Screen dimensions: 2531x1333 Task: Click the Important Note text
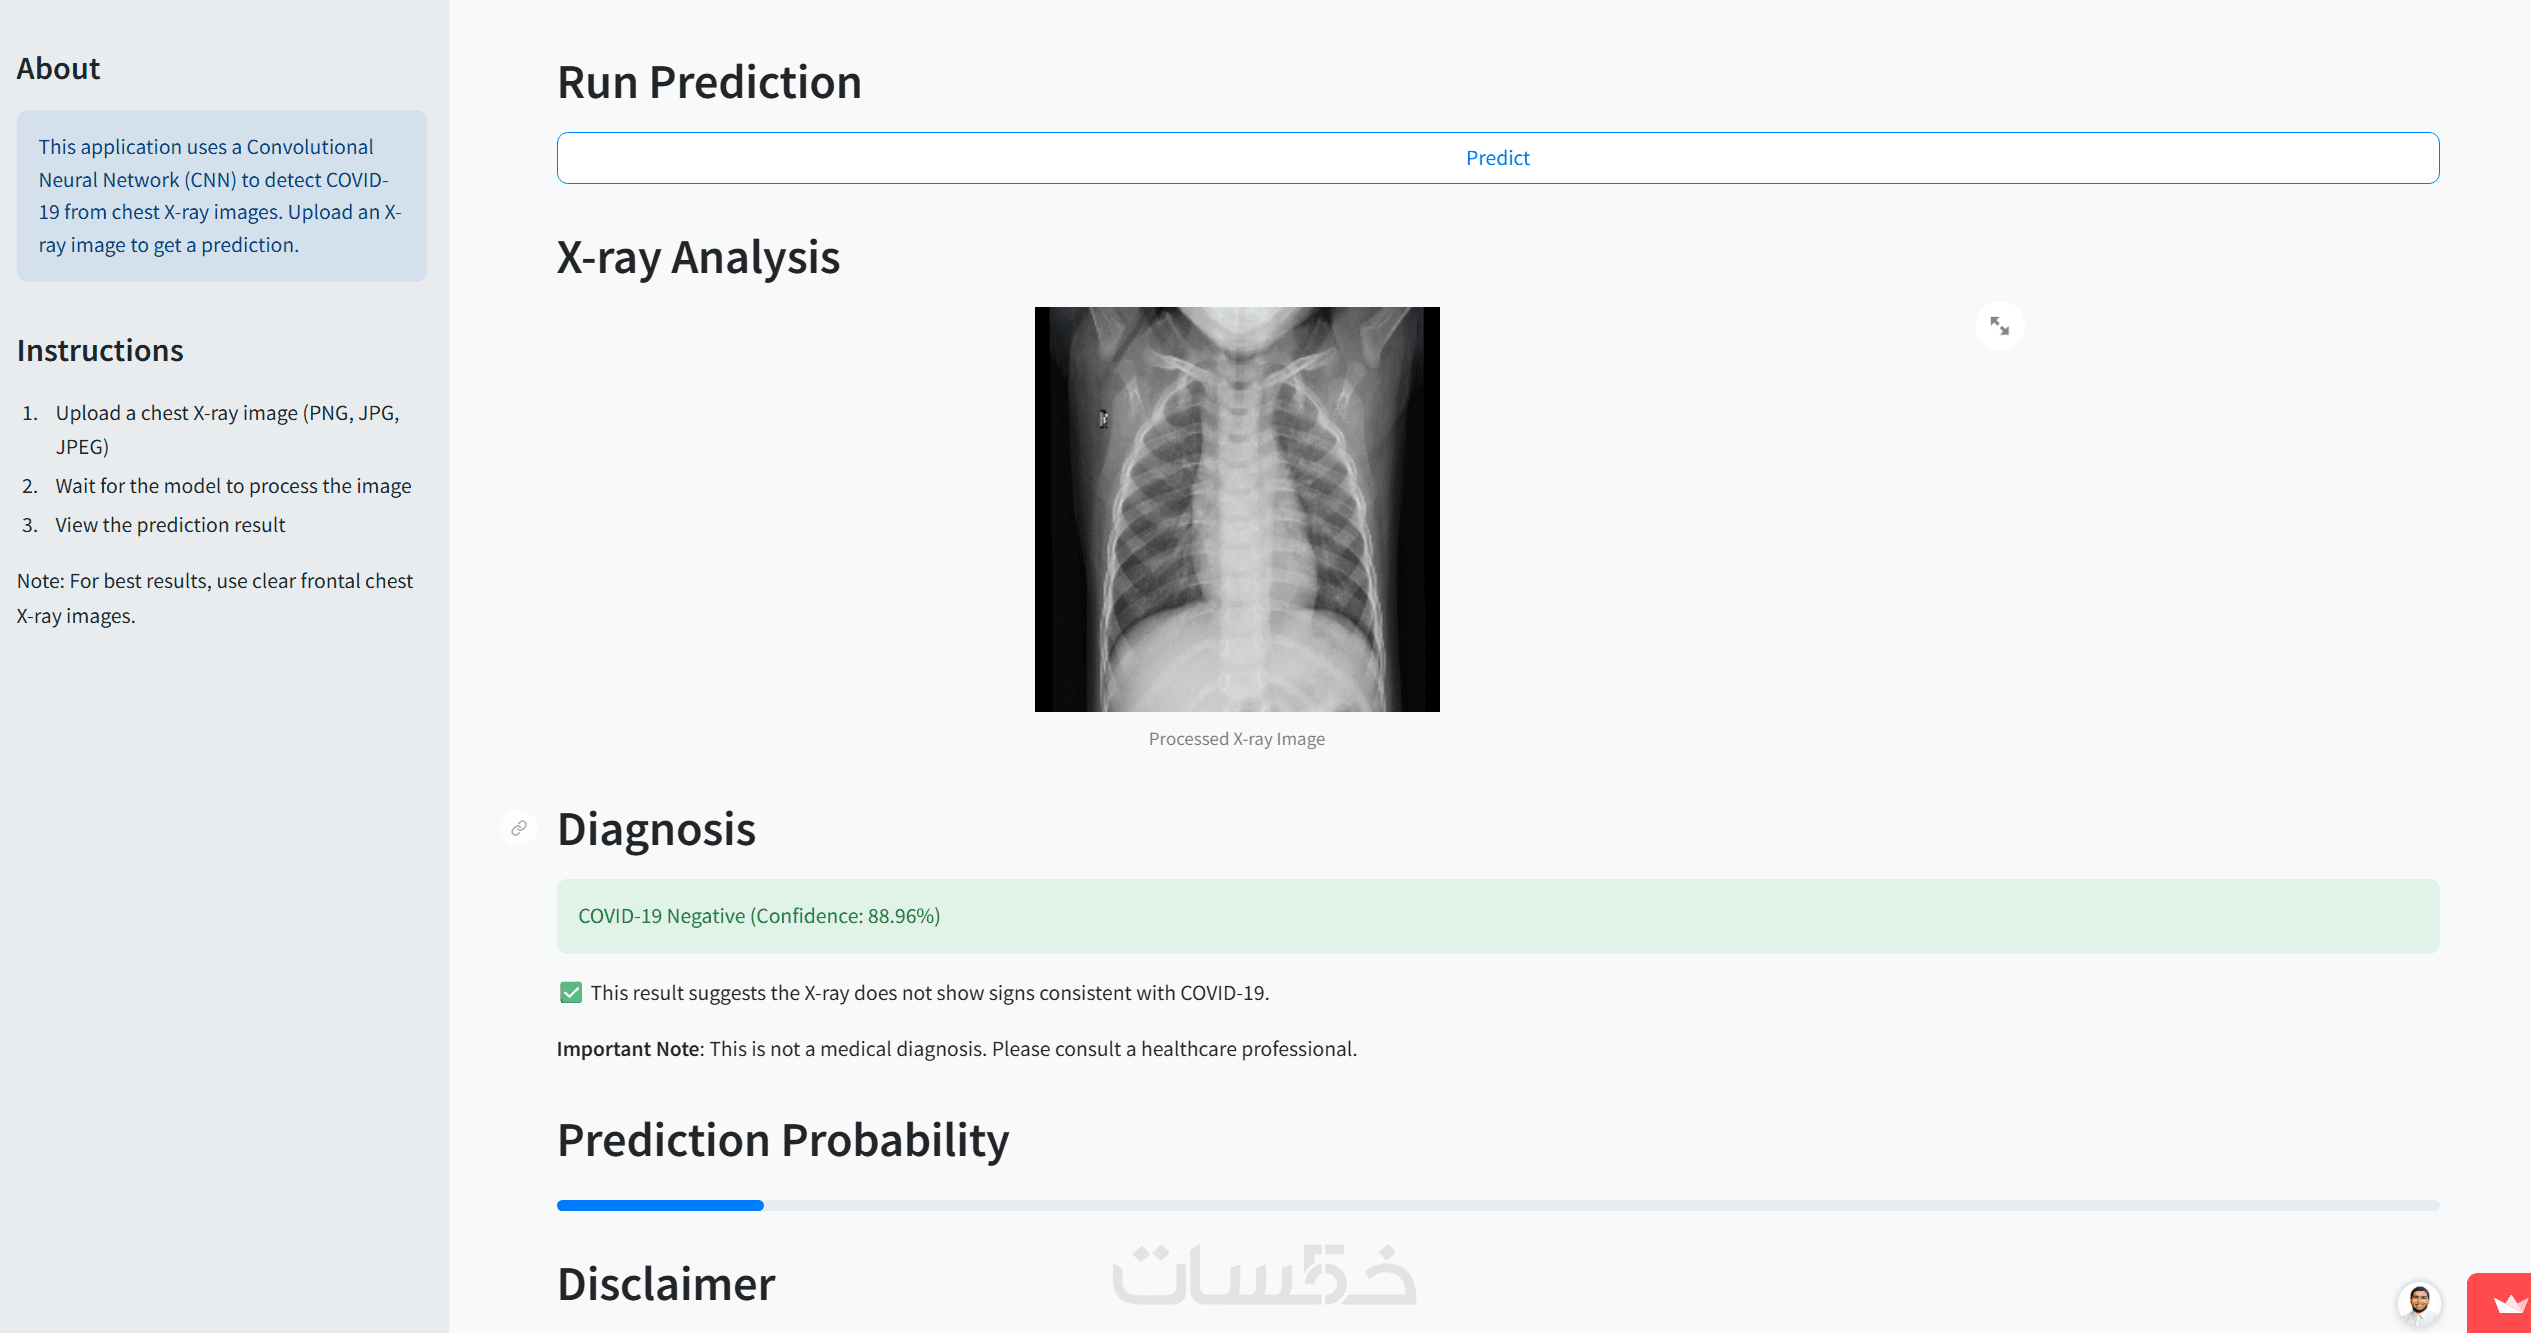956,1049
